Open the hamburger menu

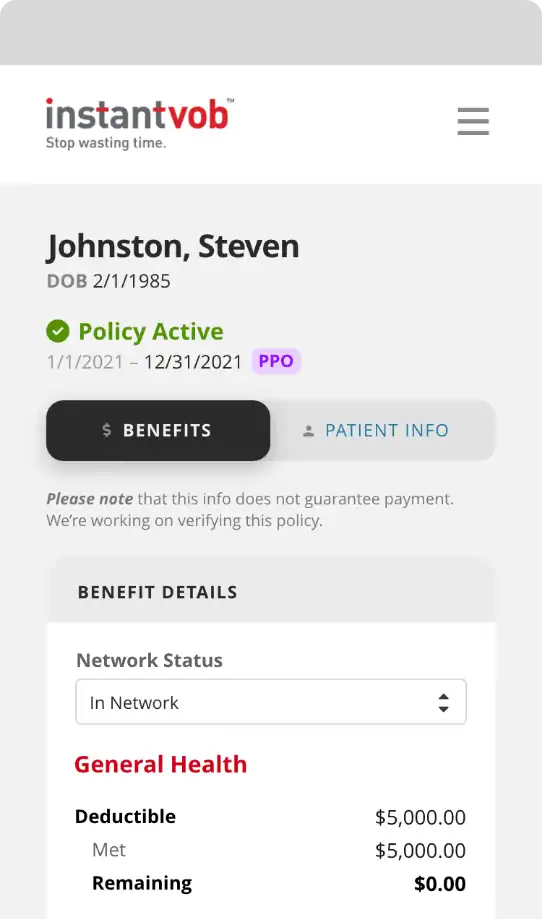click(x=473, y=121)
